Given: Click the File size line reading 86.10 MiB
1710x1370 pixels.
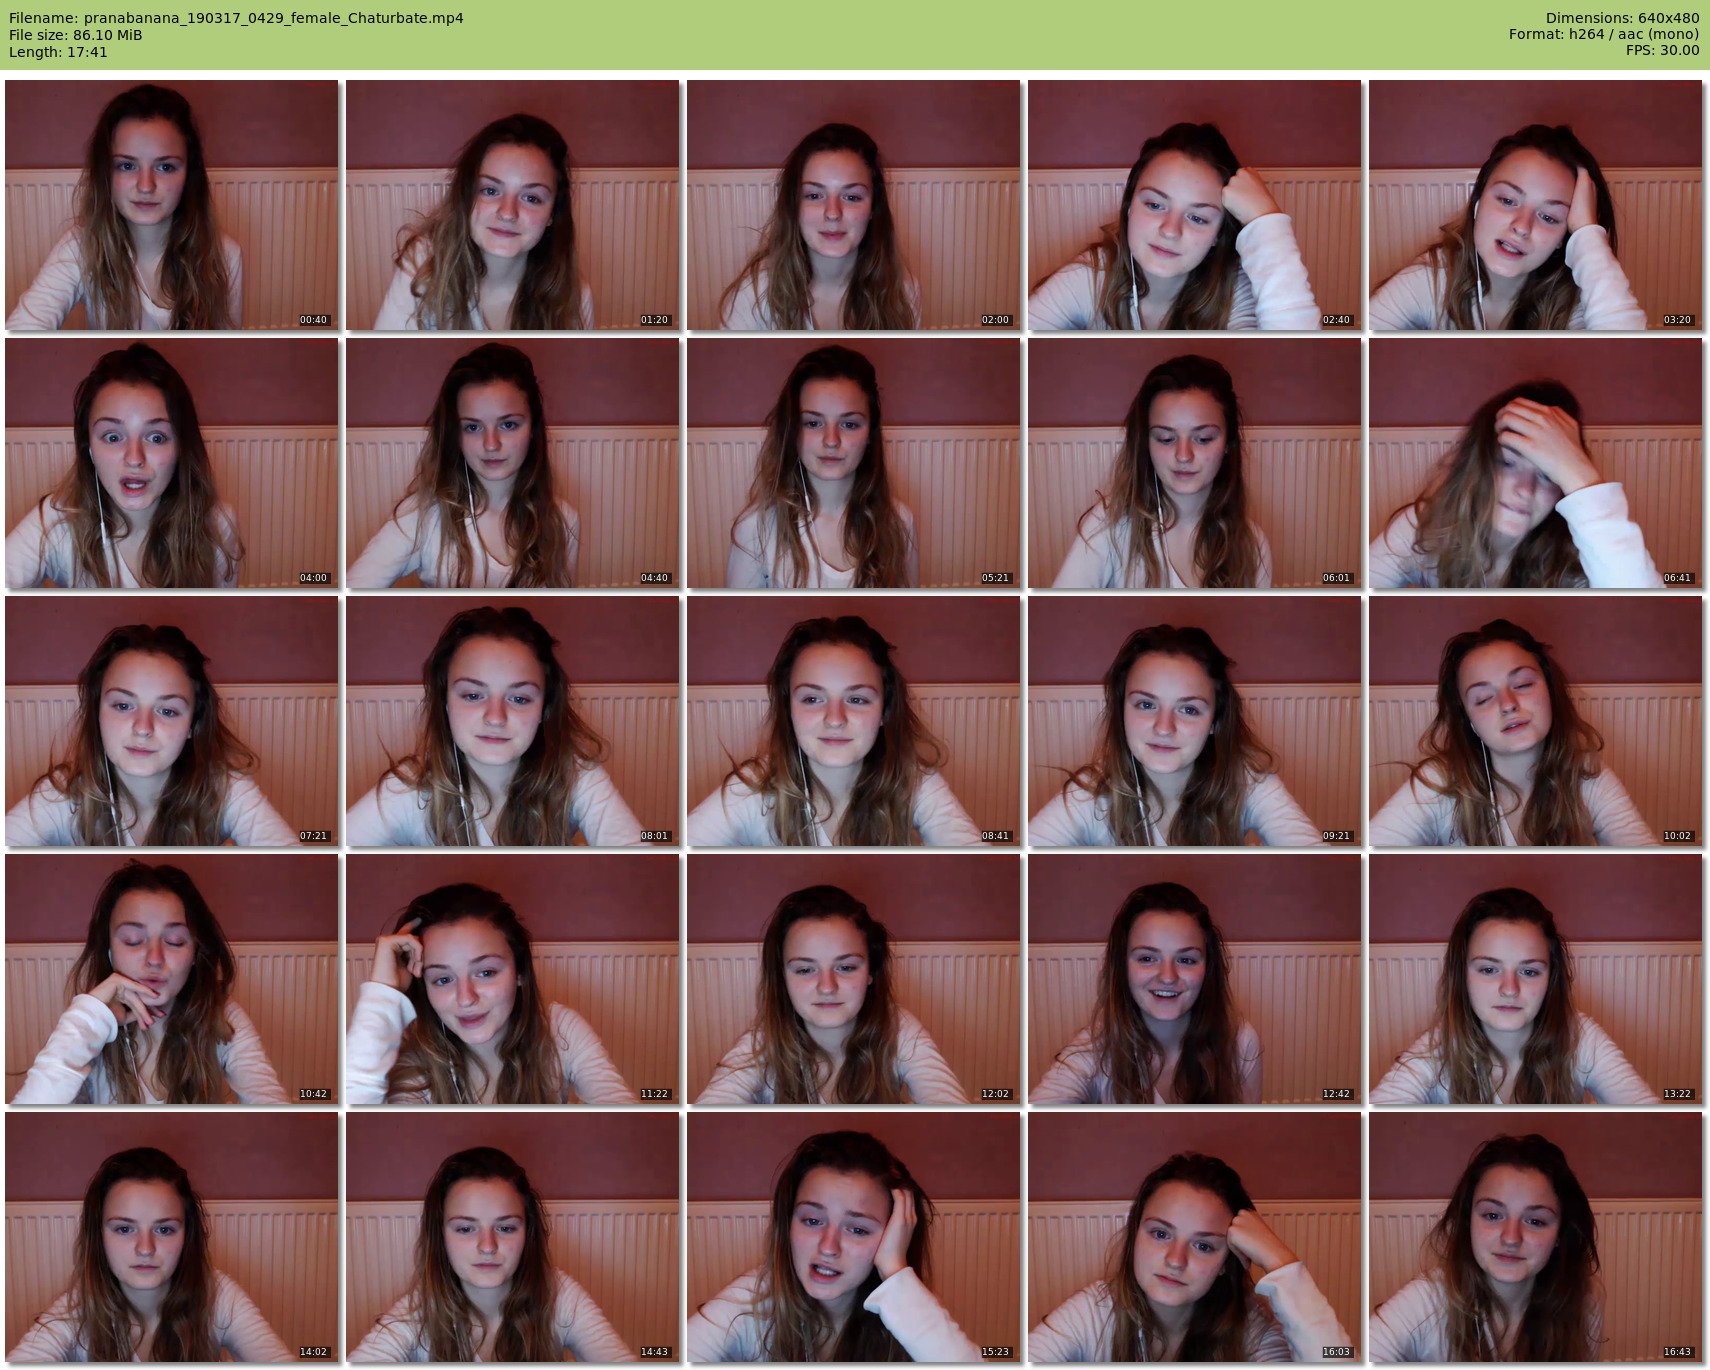Looking at the screenshot, I should [76, 35].
